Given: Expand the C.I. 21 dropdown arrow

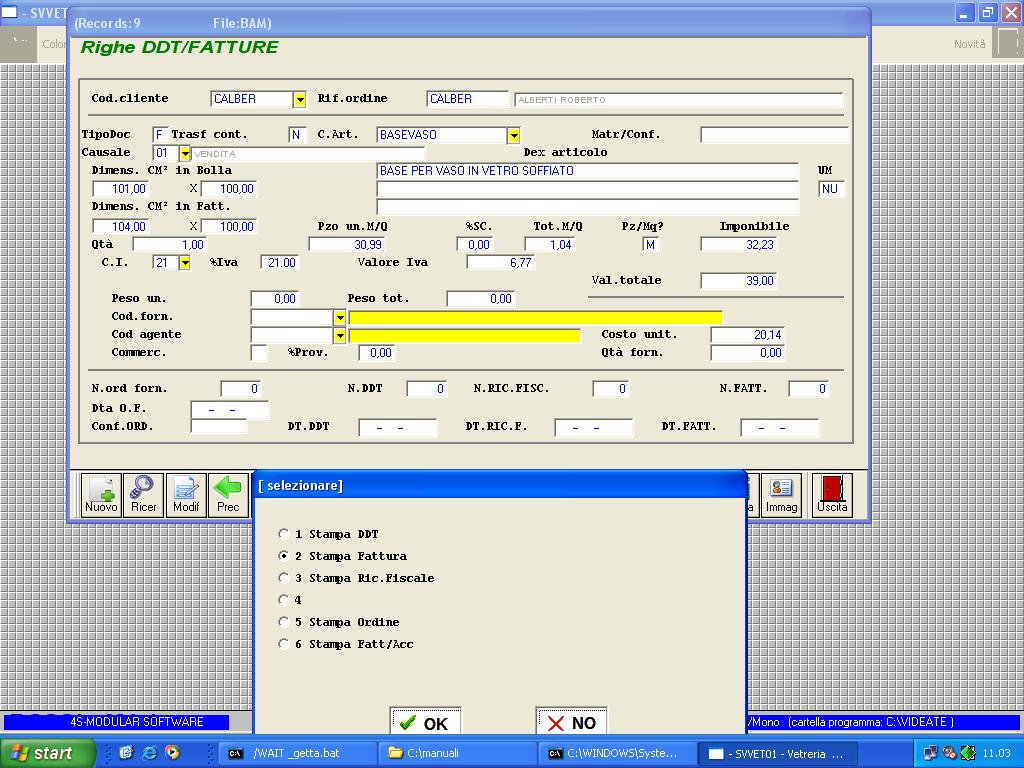Looking at the screenshot, I should (x=185, y=263).
